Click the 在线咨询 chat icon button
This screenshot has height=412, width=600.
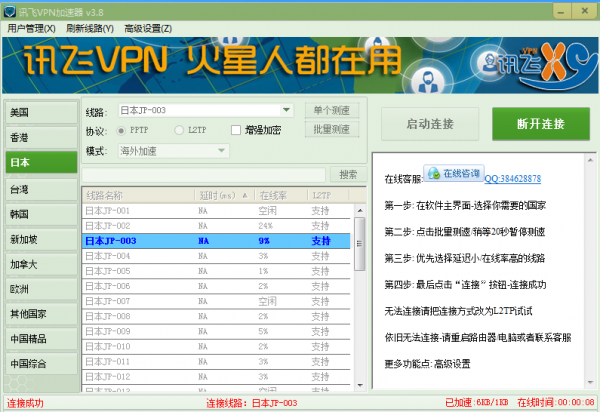click(454, 173)
